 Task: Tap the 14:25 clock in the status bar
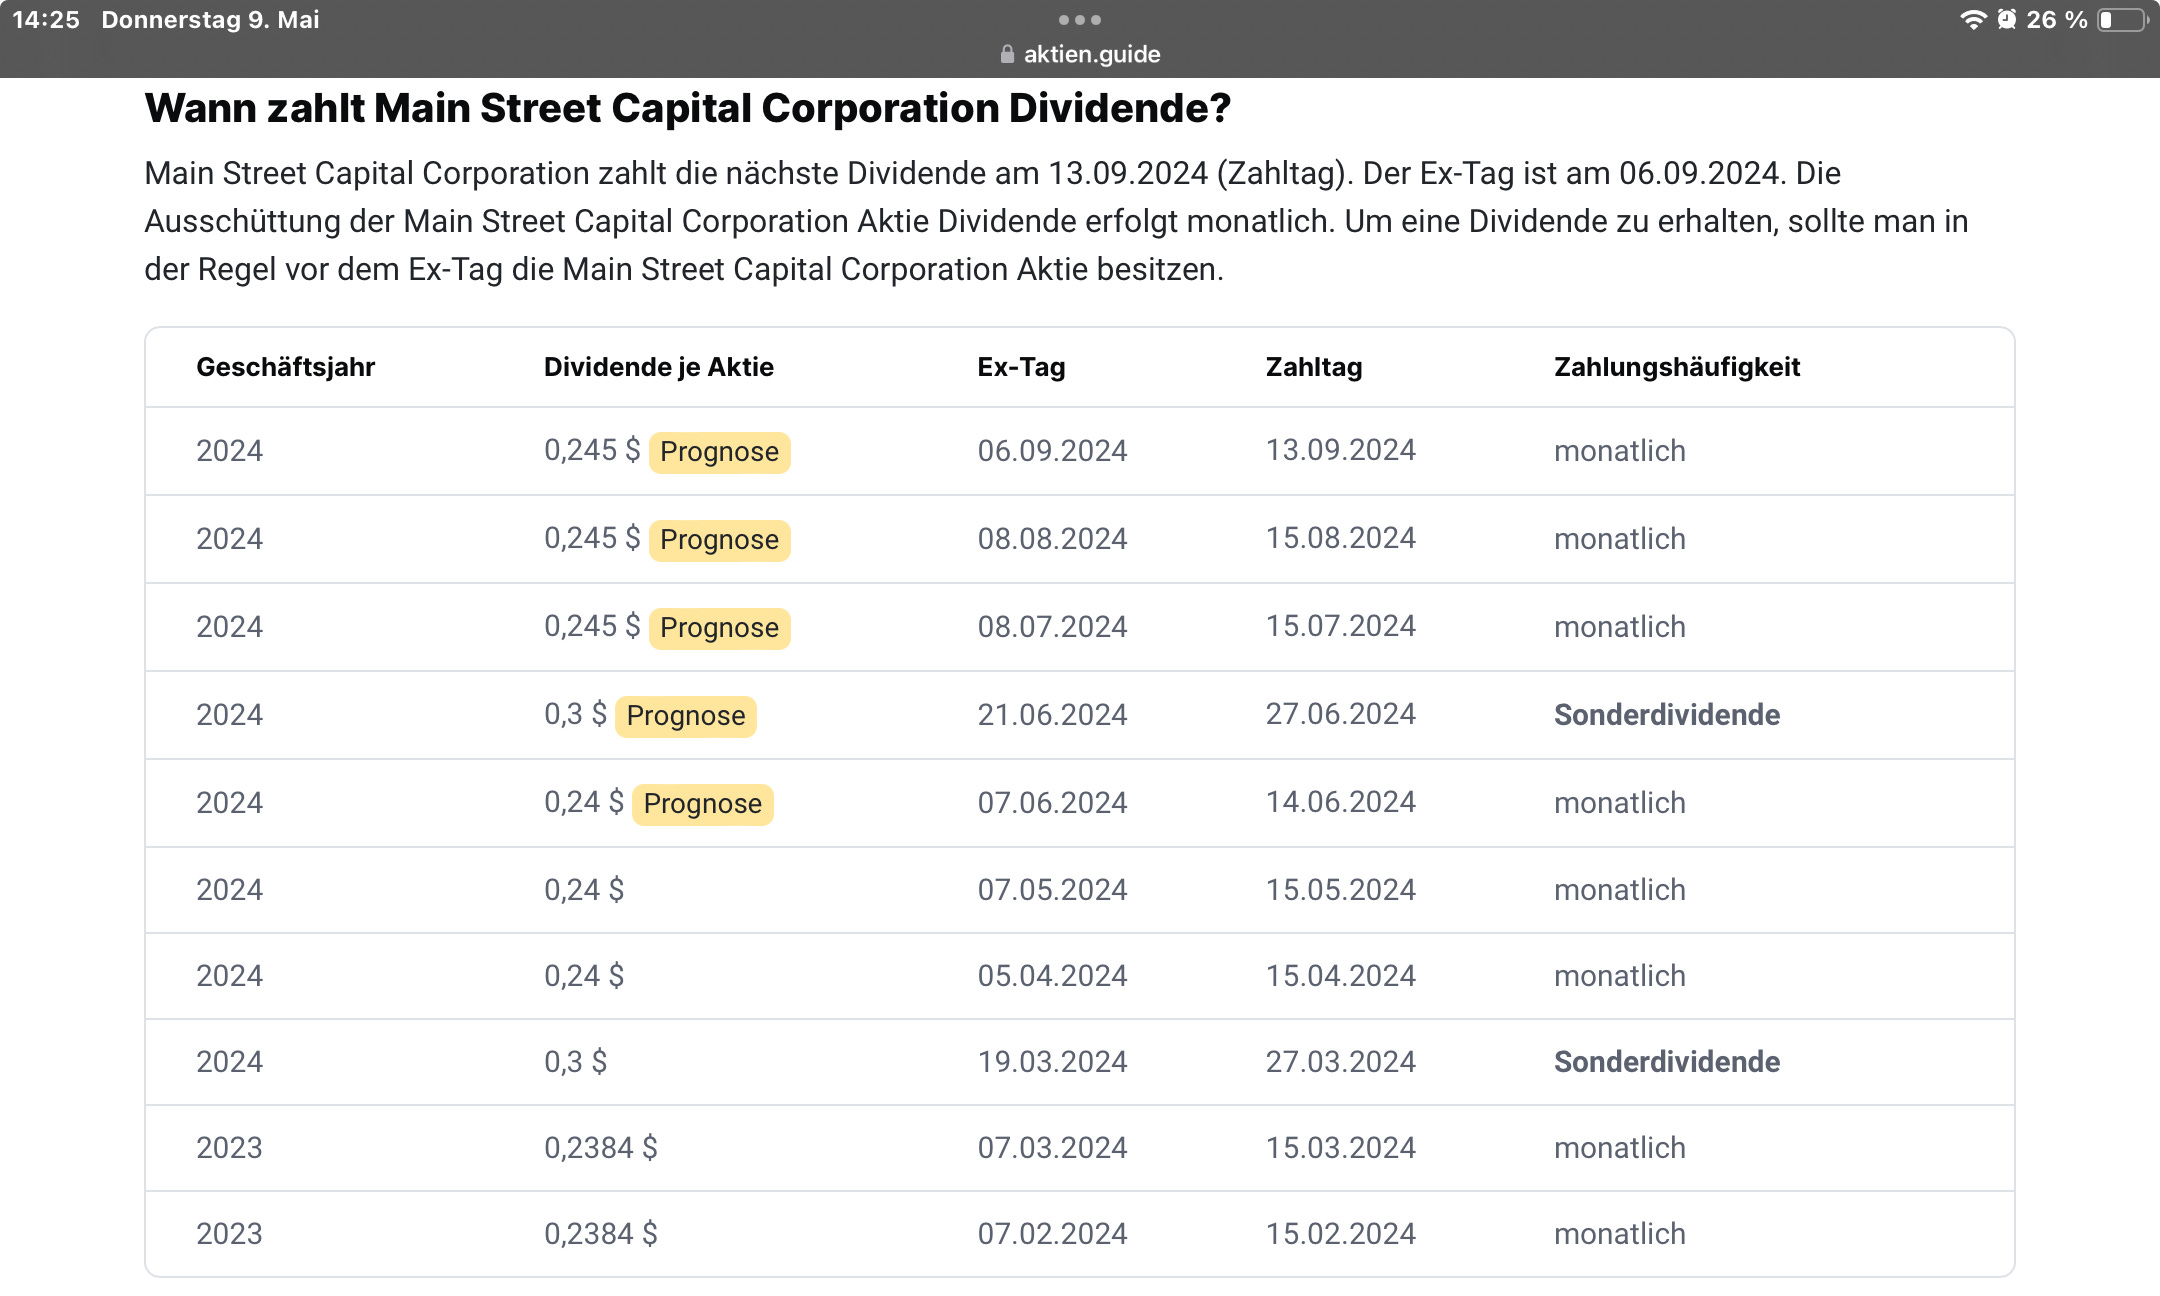(x=46, y=20)
